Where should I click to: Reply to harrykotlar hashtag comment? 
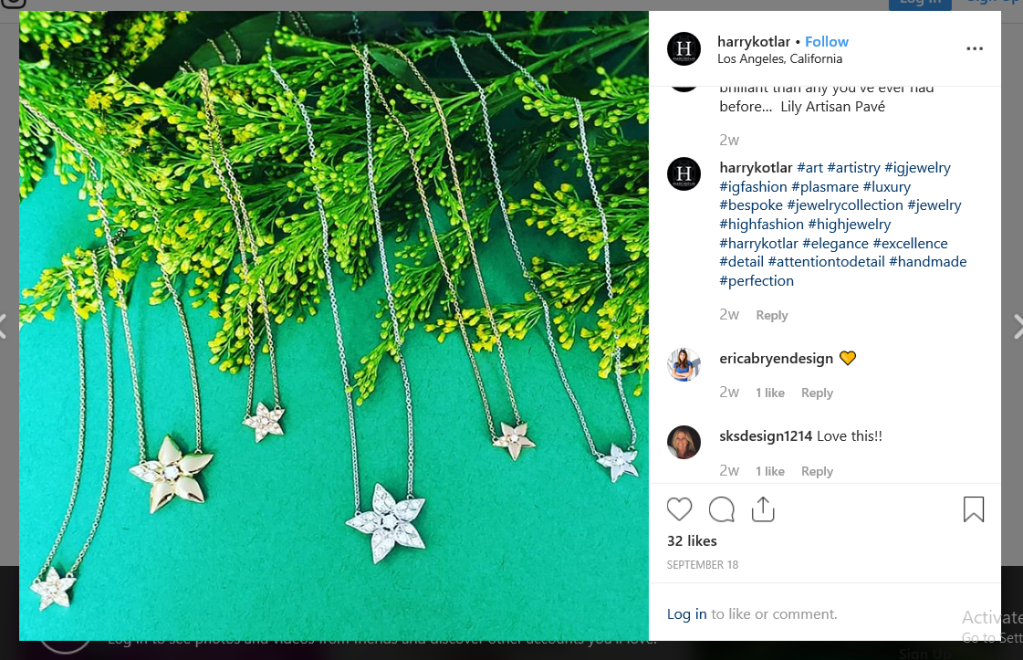[x=772, y=315]
